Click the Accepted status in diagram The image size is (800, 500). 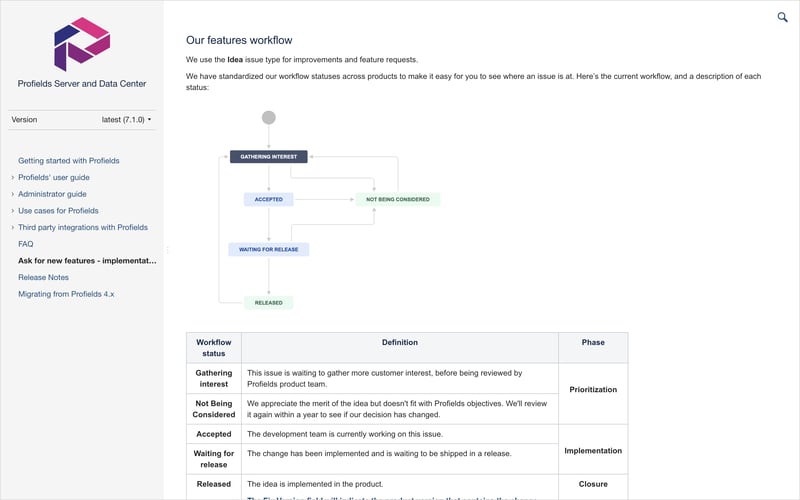[x=268, y=199]
